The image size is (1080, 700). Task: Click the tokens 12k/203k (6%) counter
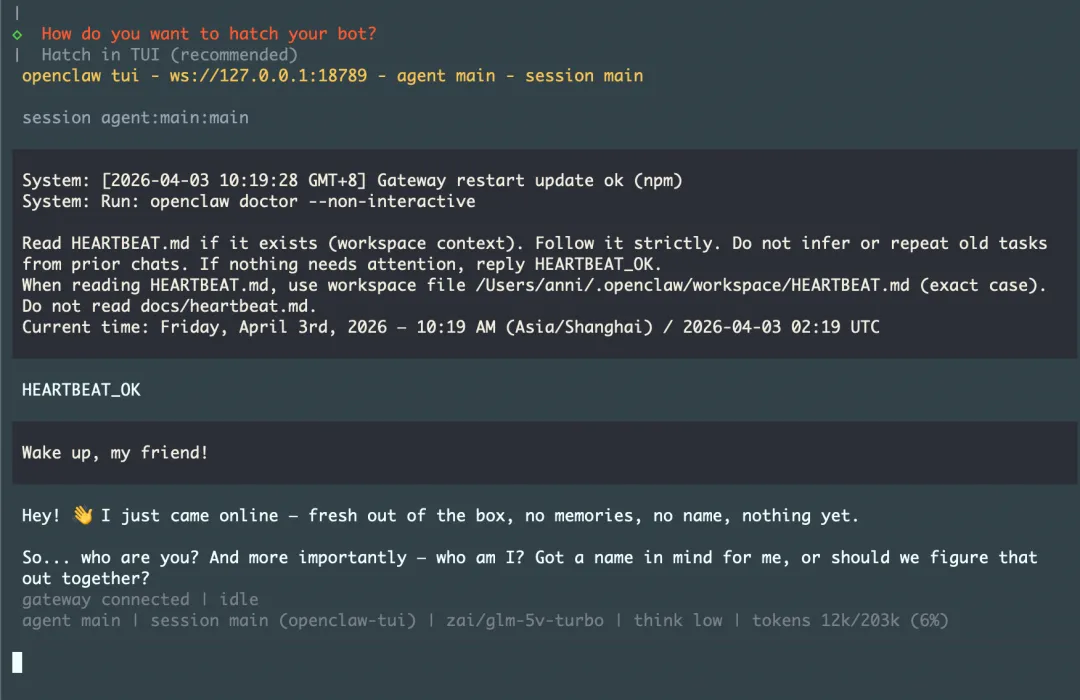[x=850, y=621]
